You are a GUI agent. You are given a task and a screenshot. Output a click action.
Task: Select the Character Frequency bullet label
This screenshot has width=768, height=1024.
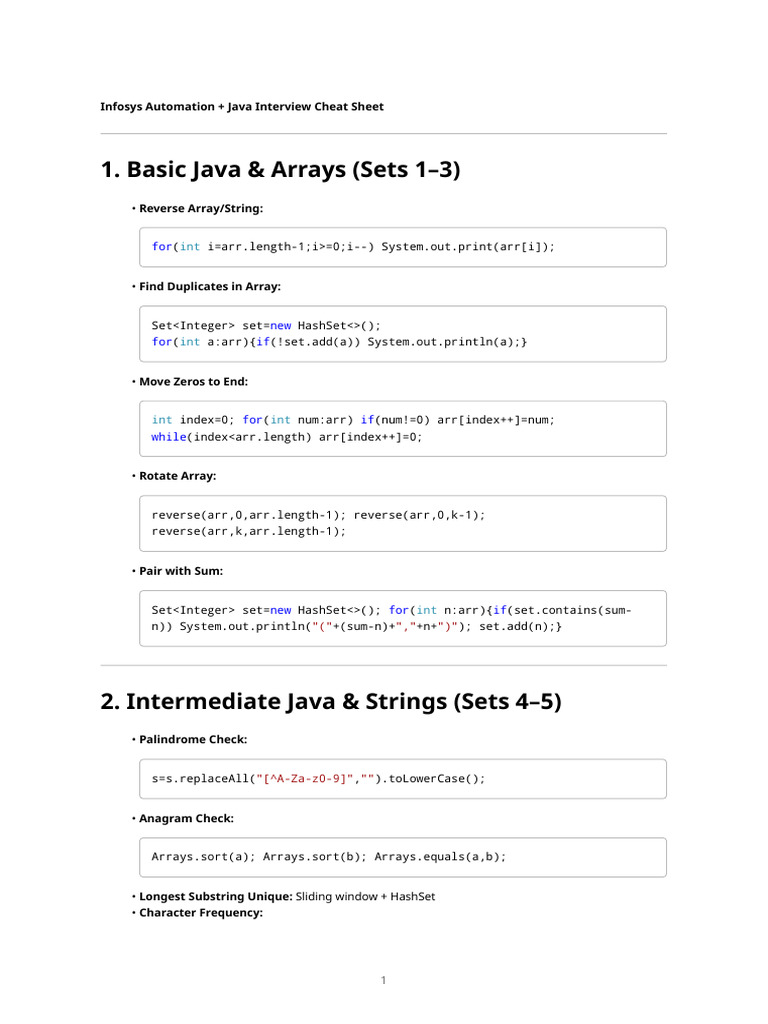[x=200, y=912]
